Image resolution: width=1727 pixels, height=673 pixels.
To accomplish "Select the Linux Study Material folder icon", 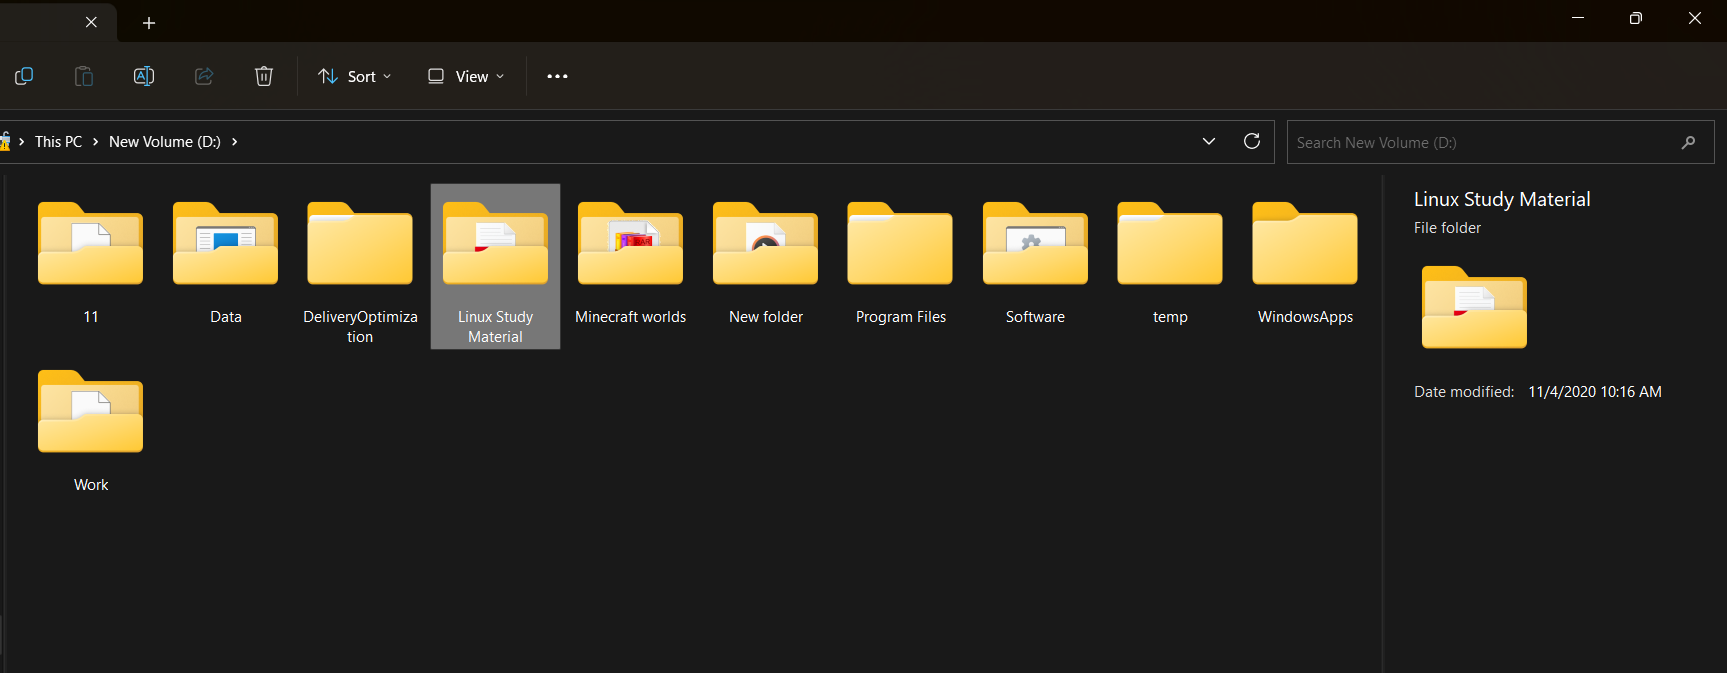I will coord(495,243).
